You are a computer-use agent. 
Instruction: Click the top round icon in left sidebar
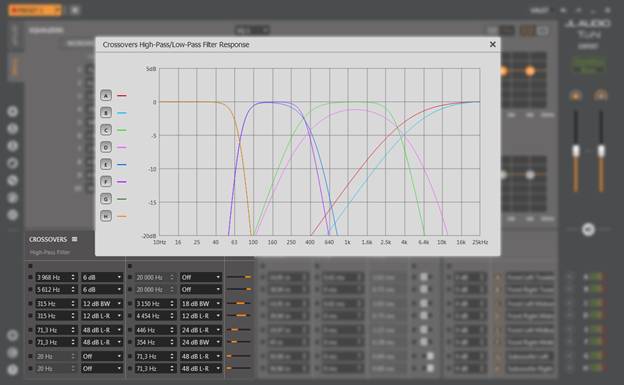[13, 111]
